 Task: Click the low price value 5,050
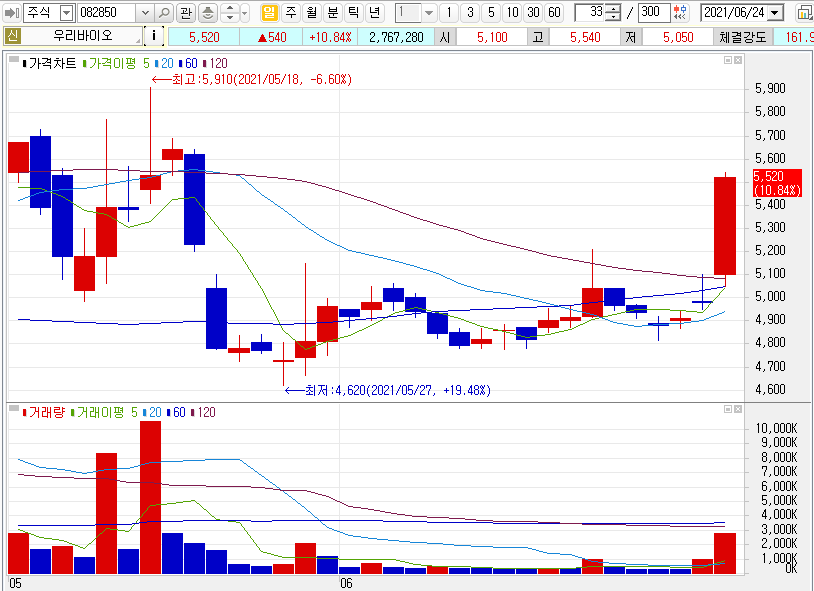tap(678, 37)
